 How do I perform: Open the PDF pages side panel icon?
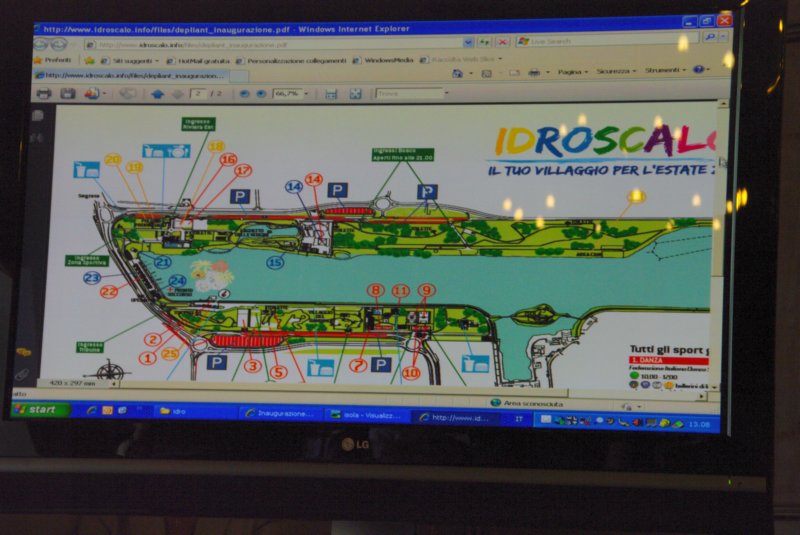click(37, 116)
